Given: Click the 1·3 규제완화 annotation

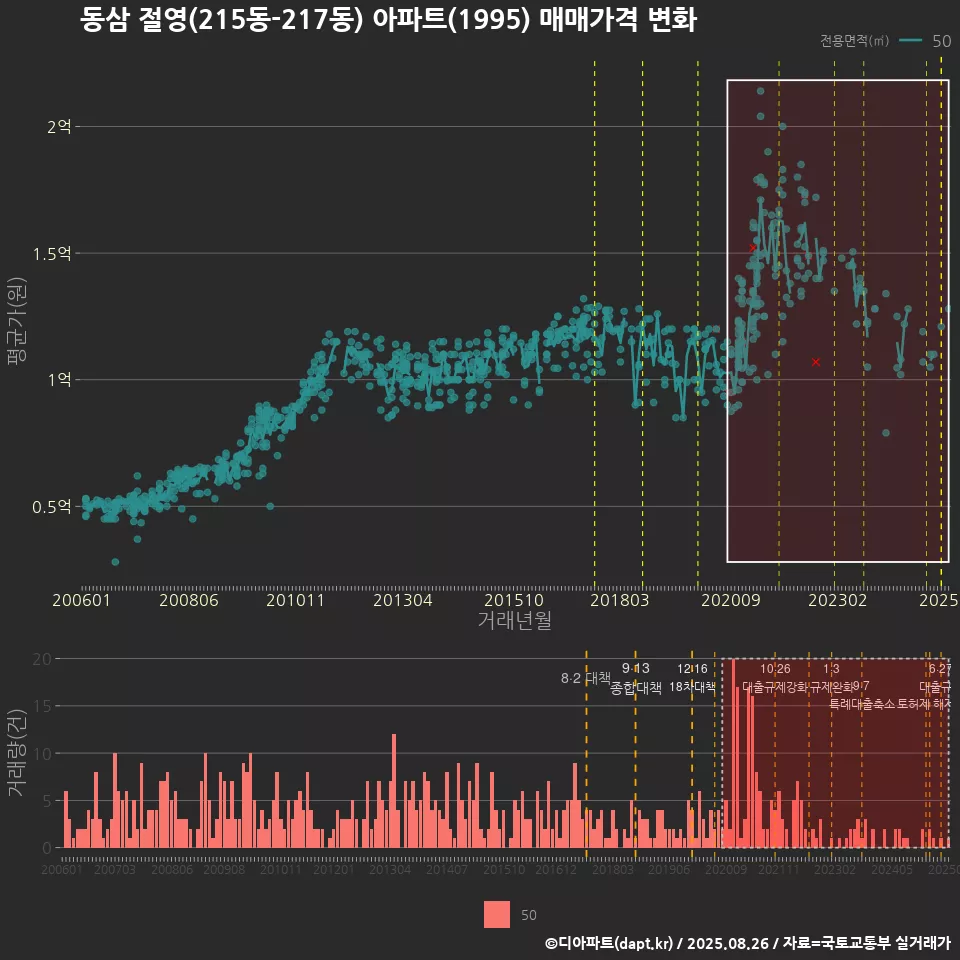Looking at the screenshot, I should 831,678.
